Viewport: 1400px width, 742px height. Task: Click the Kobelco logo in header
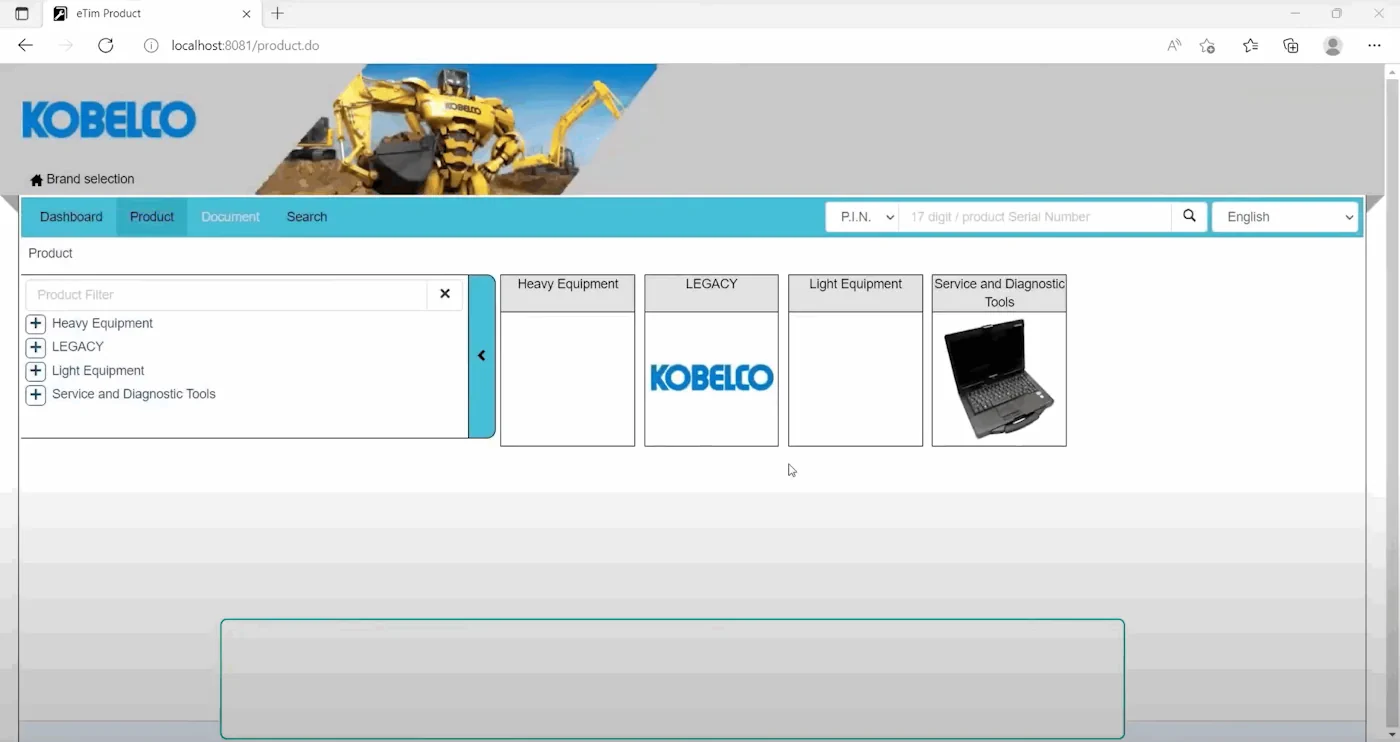pos(109,120)
